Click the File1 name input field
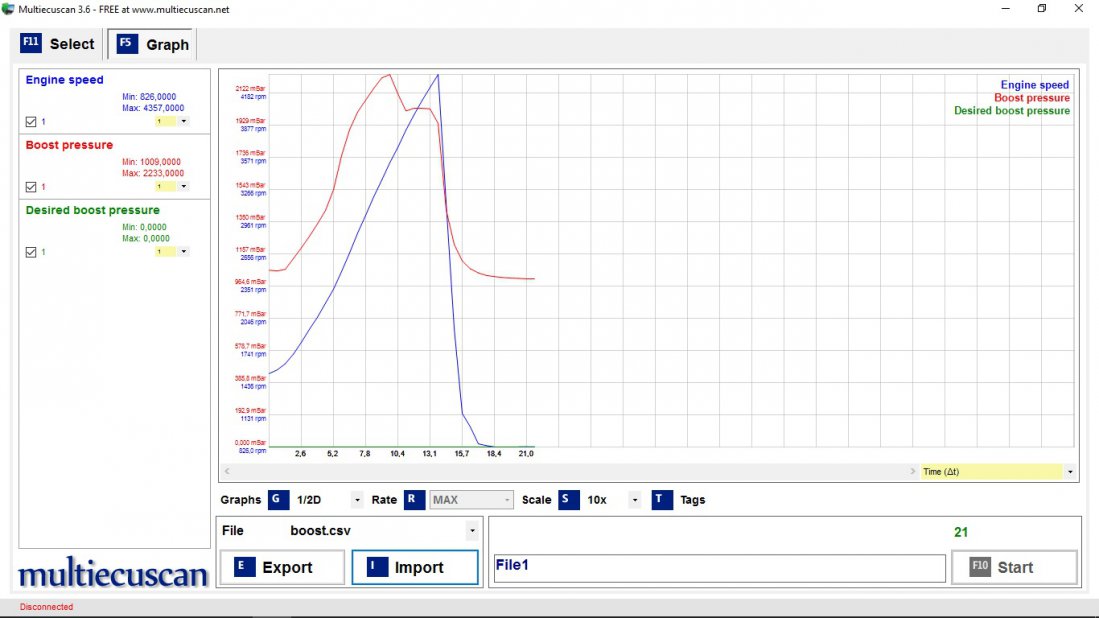 coord(719,567)
